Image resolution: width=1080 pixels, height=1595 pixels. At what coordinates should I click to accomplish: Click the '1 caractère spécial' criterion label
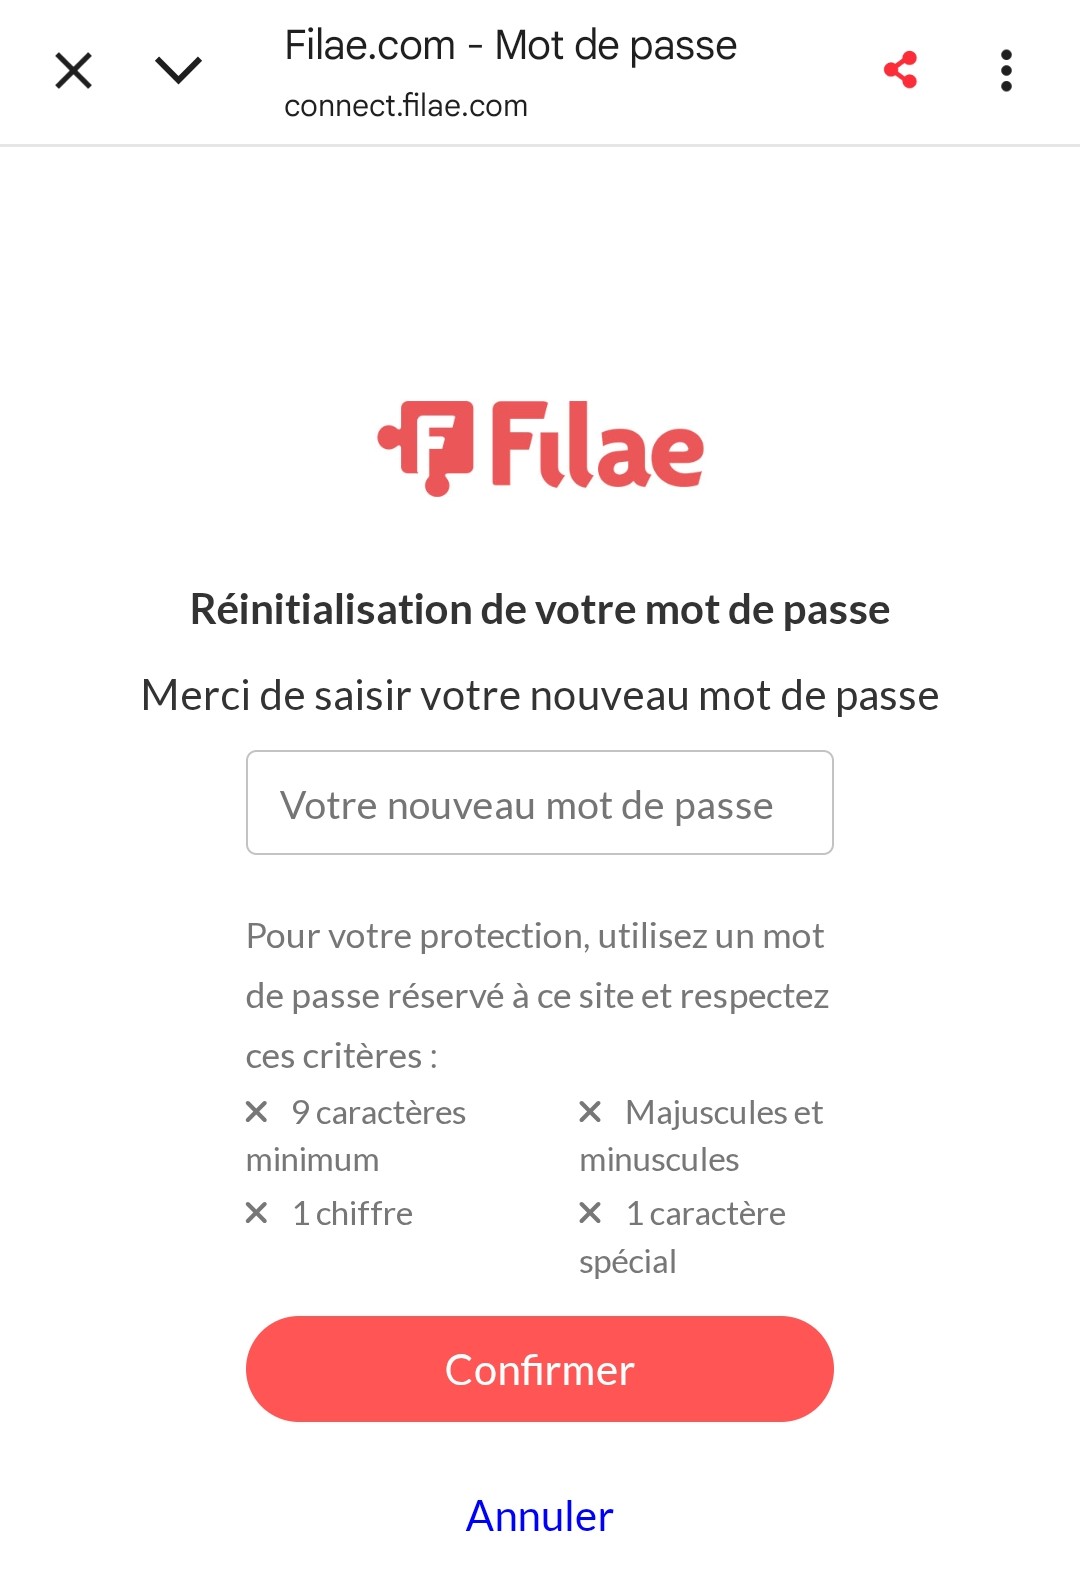683,1237
